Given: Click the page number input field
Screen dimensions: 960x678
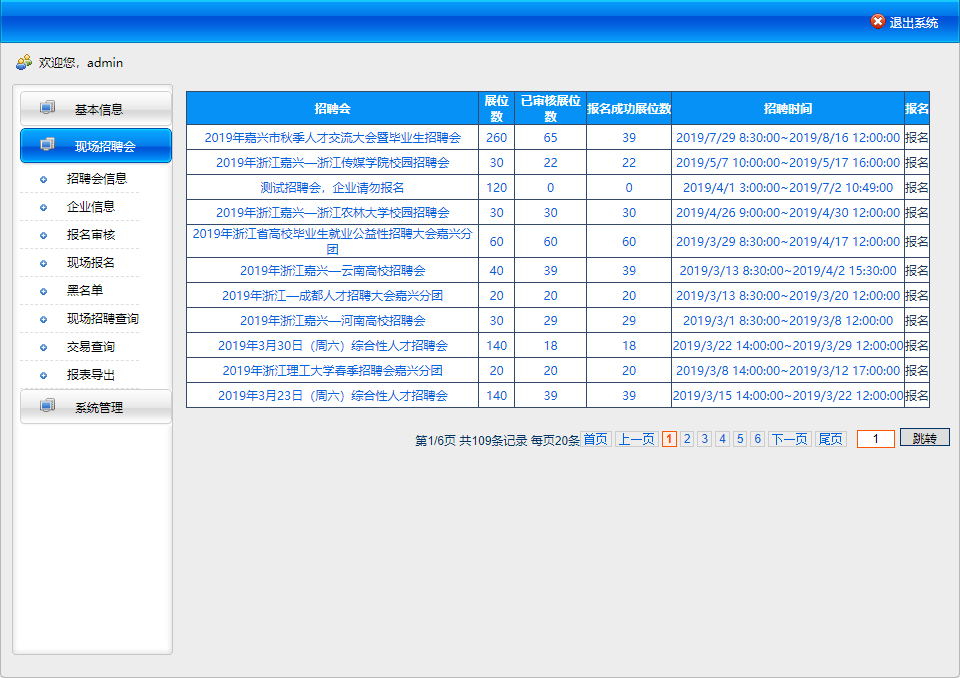Looking at the screenshot, I should (x=875, y=439).
